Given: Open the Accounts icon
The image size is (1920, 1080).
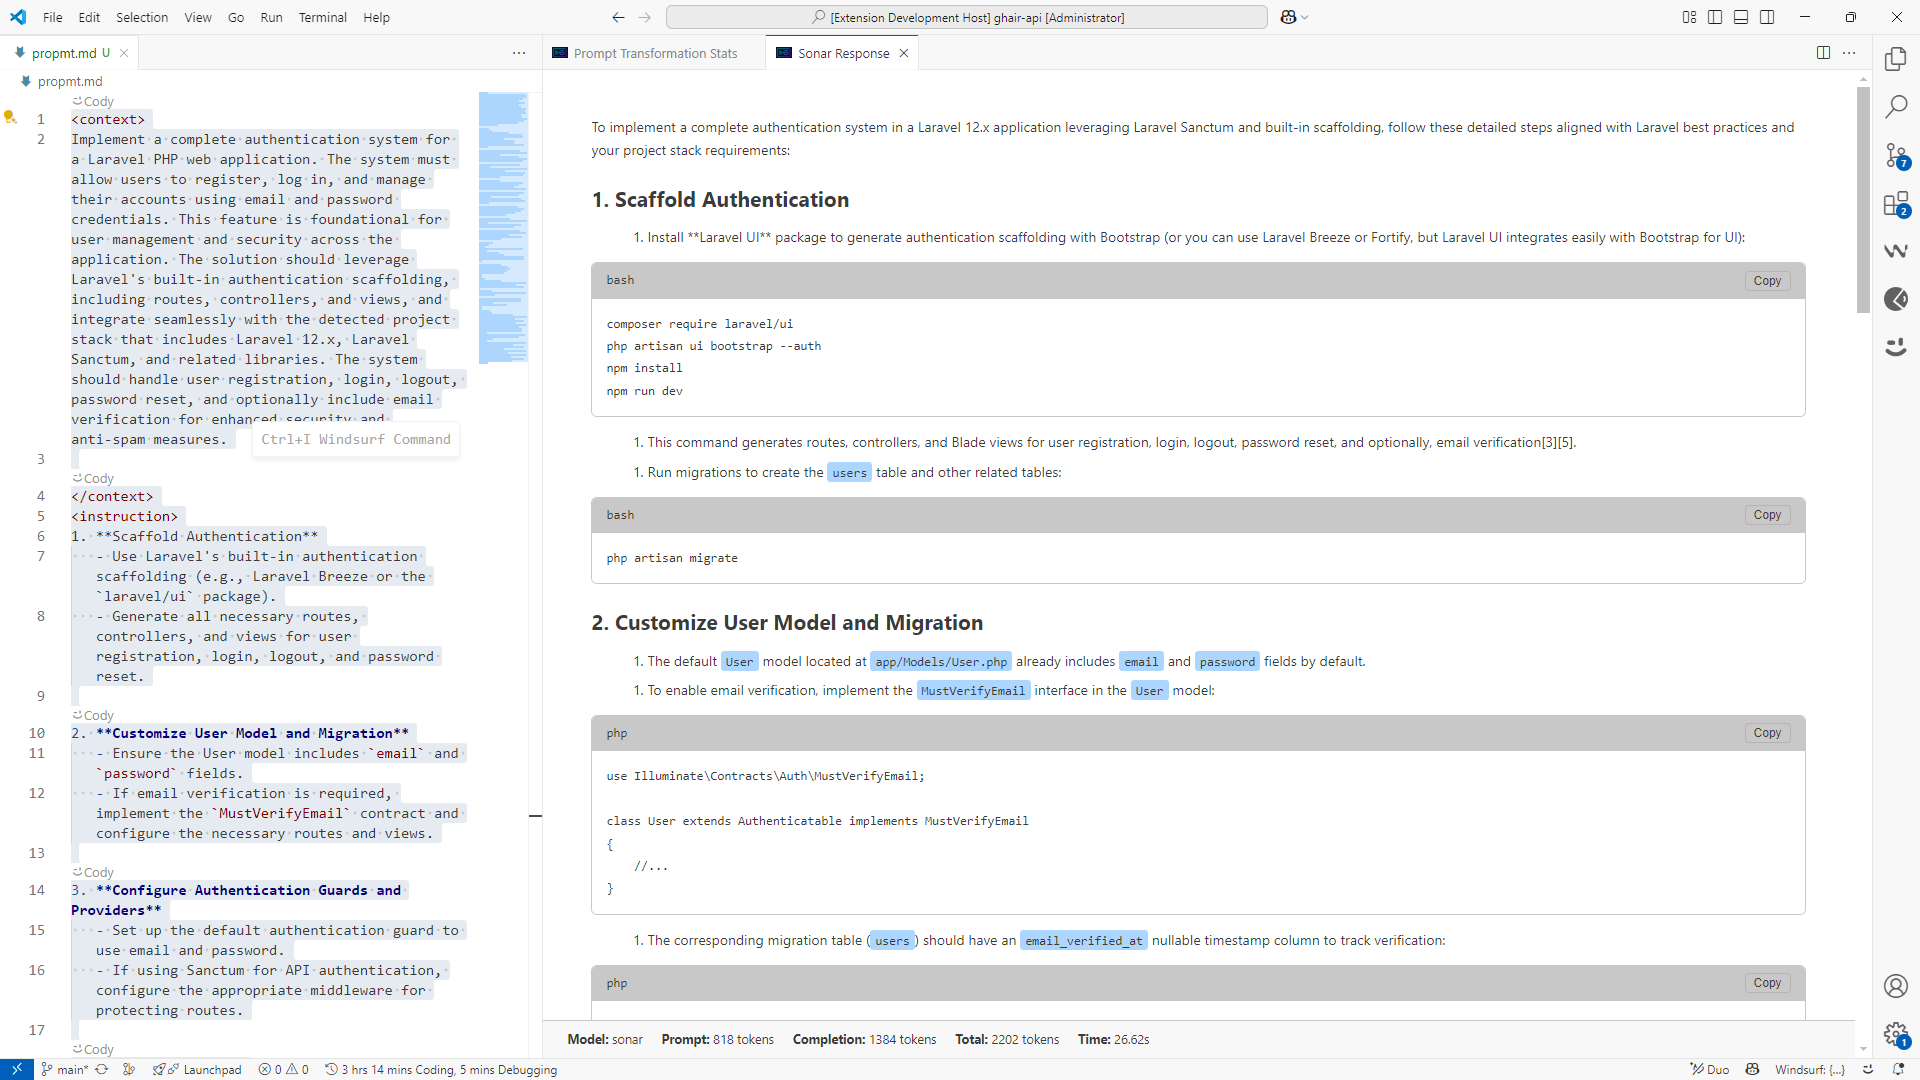Looking at the screenshot, I should 1895,986.
